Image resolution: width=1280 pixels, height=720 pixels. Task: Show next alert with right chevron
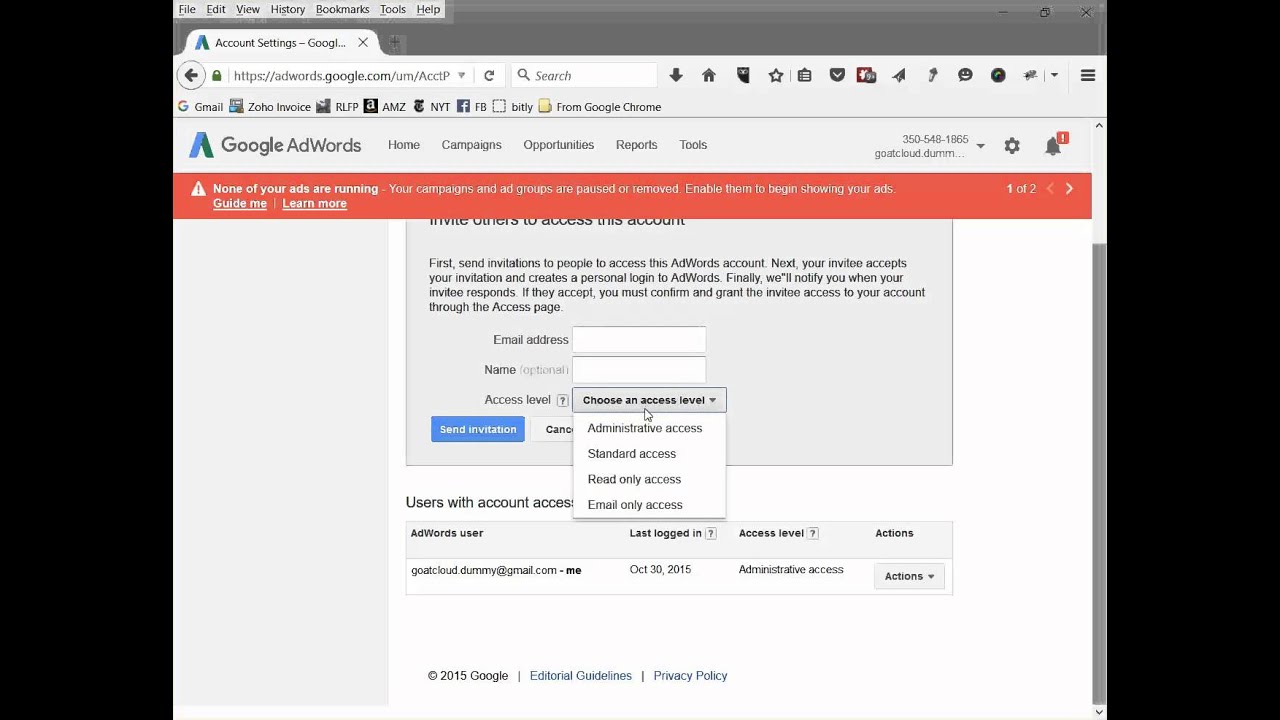[1069, 188]
